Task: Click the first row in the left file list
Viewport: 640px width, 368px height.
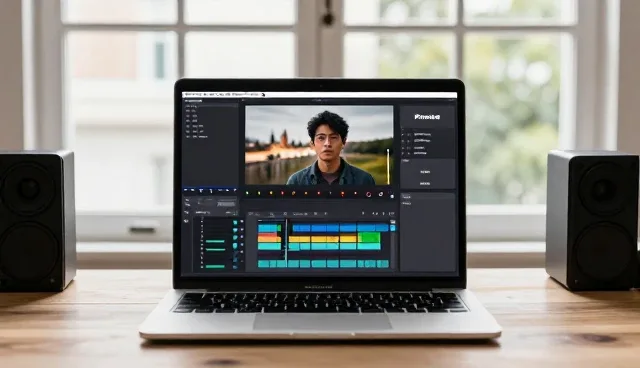Action: 191,106
